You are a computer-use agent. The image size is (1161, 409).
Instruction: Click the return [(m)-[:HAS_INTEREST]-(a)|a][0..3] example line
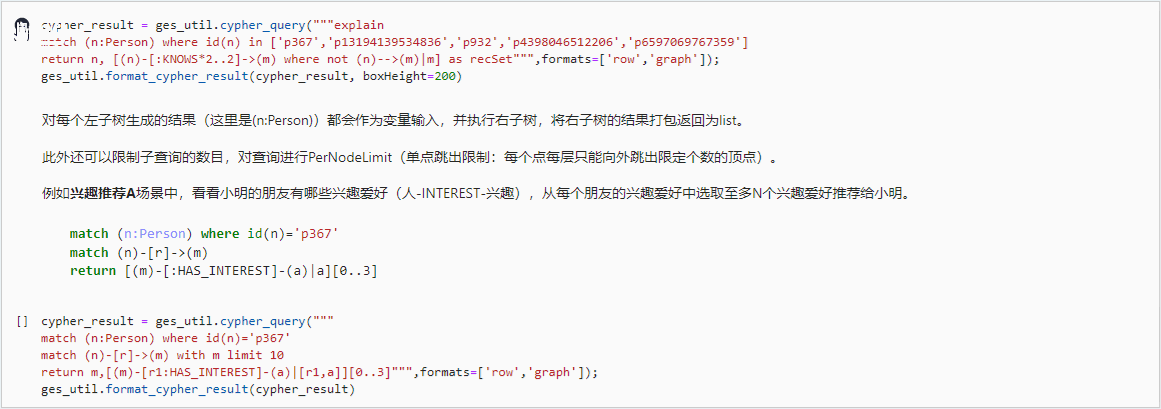click(223, 270)
